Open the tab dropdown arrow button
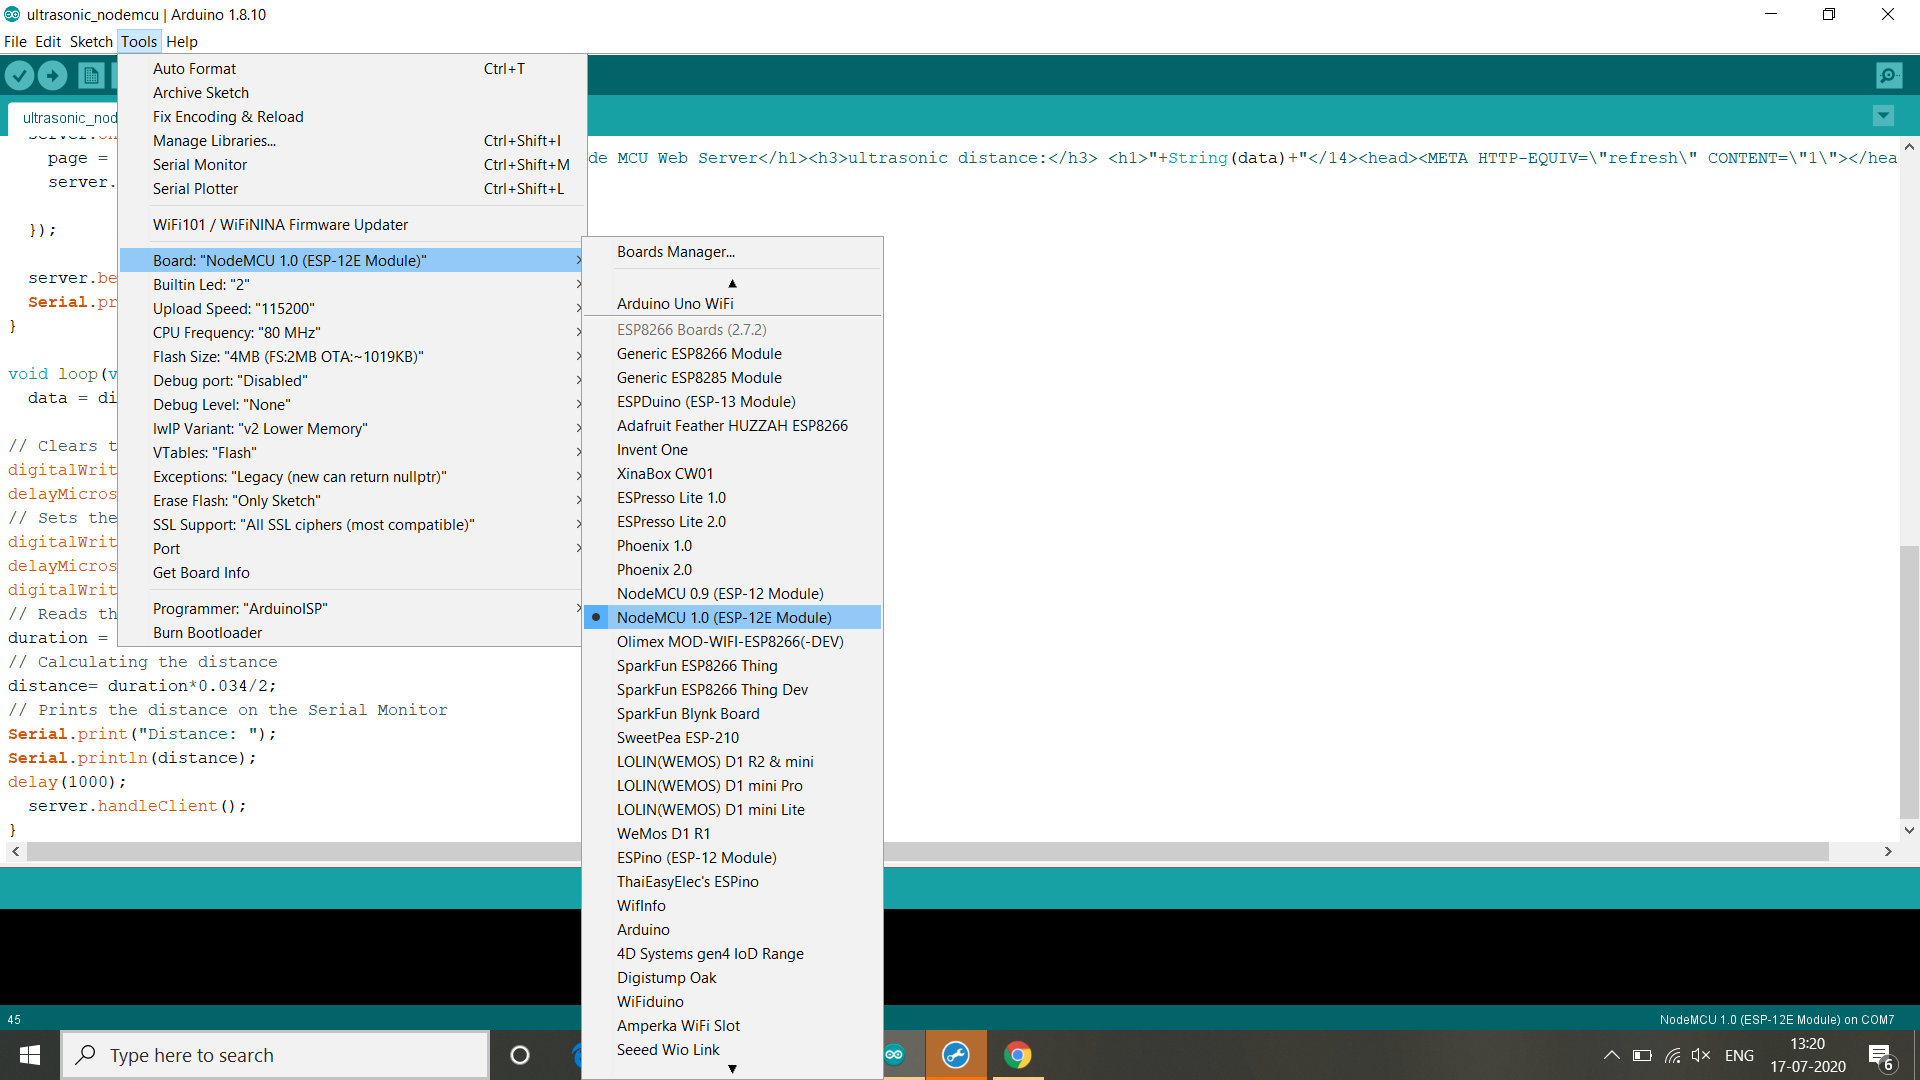This screenshot has width=1920, height=1080. coord(1883,116)
